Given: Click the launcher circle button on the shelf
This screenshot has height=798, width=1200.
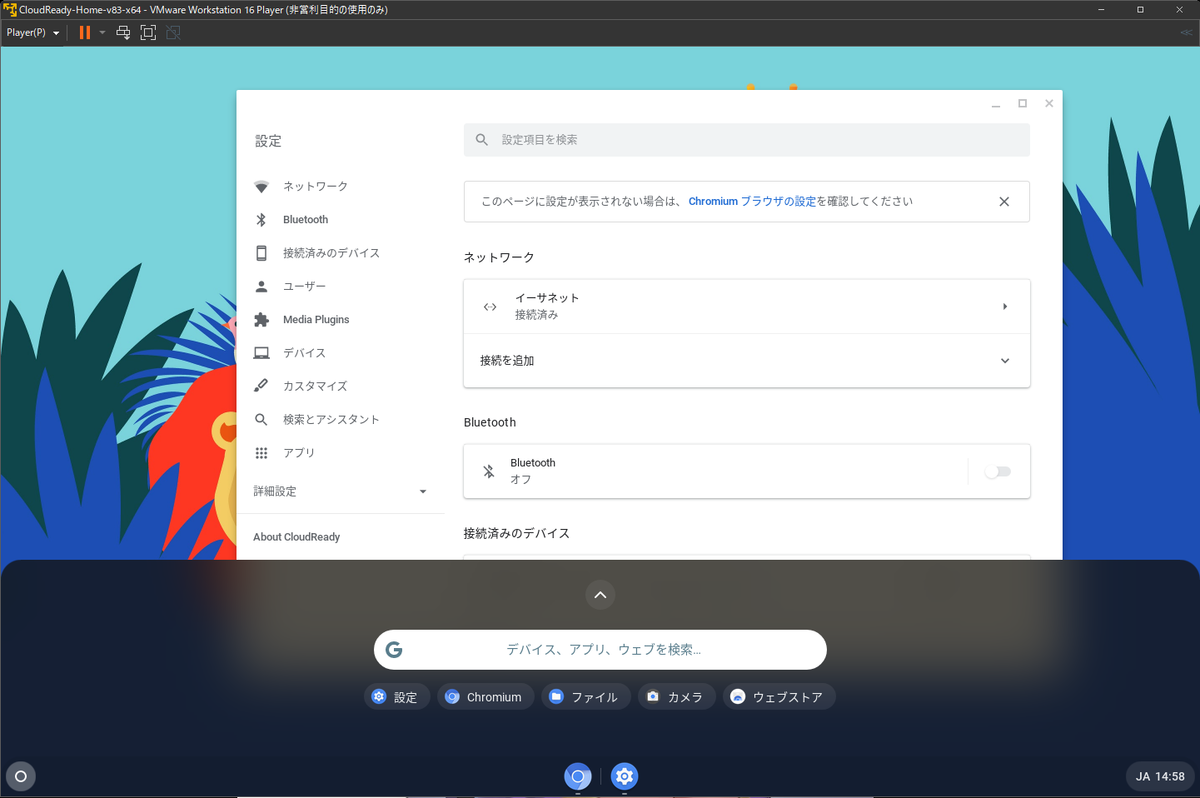Looking at the screenshot, I should tap(20, 775).
